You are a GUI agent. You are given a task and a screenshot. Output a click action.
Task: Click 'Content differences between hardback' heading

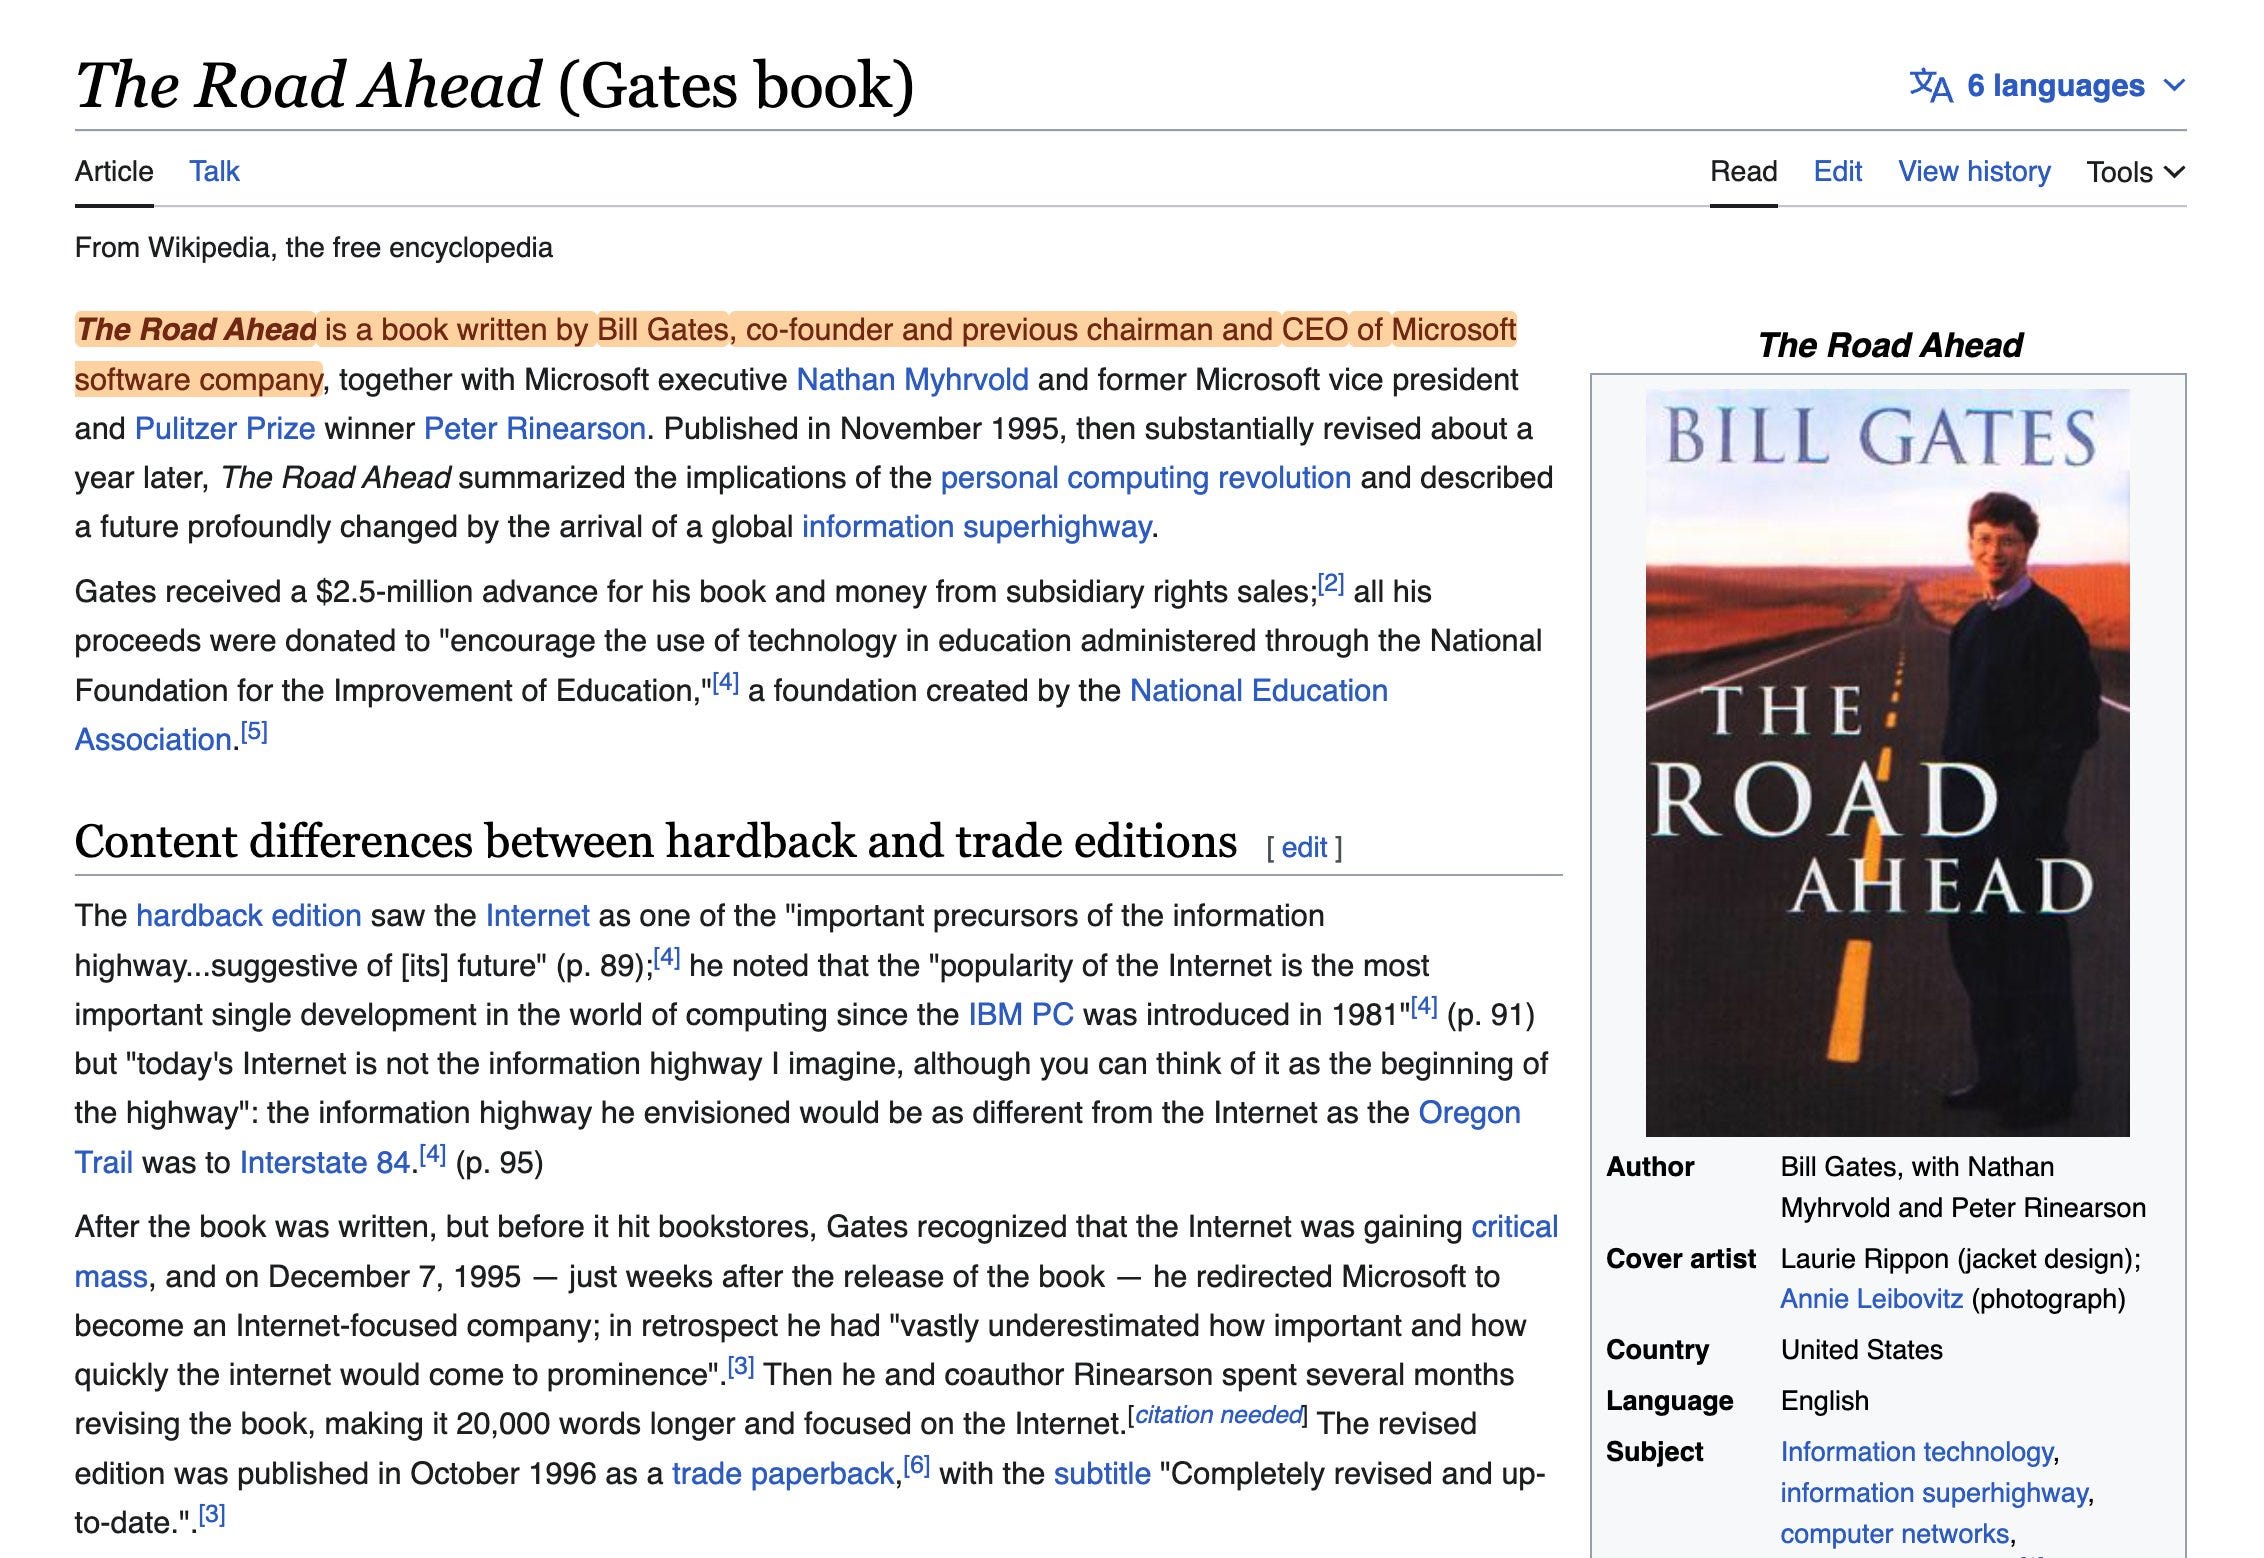coord(655,841)
